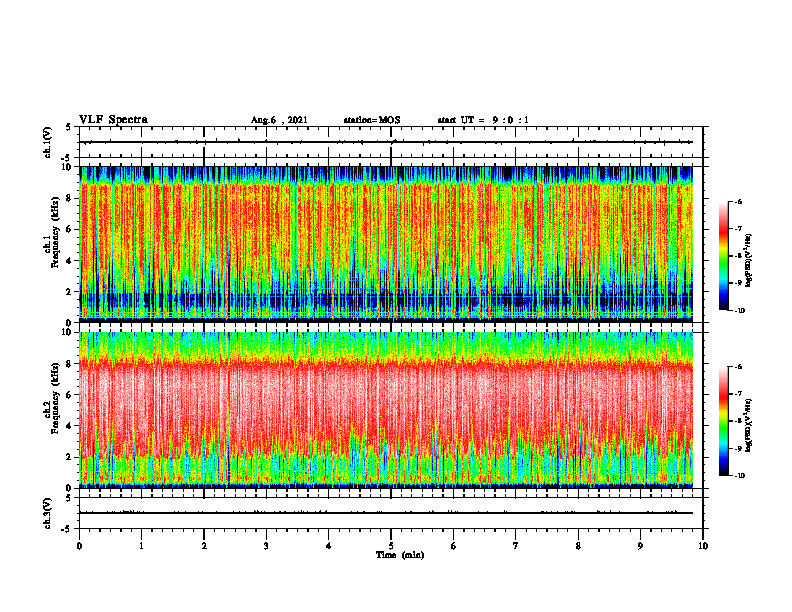
Task: Click the "8" kHz tick on the ch.1 frequency axis
Action: click(69, 198)
